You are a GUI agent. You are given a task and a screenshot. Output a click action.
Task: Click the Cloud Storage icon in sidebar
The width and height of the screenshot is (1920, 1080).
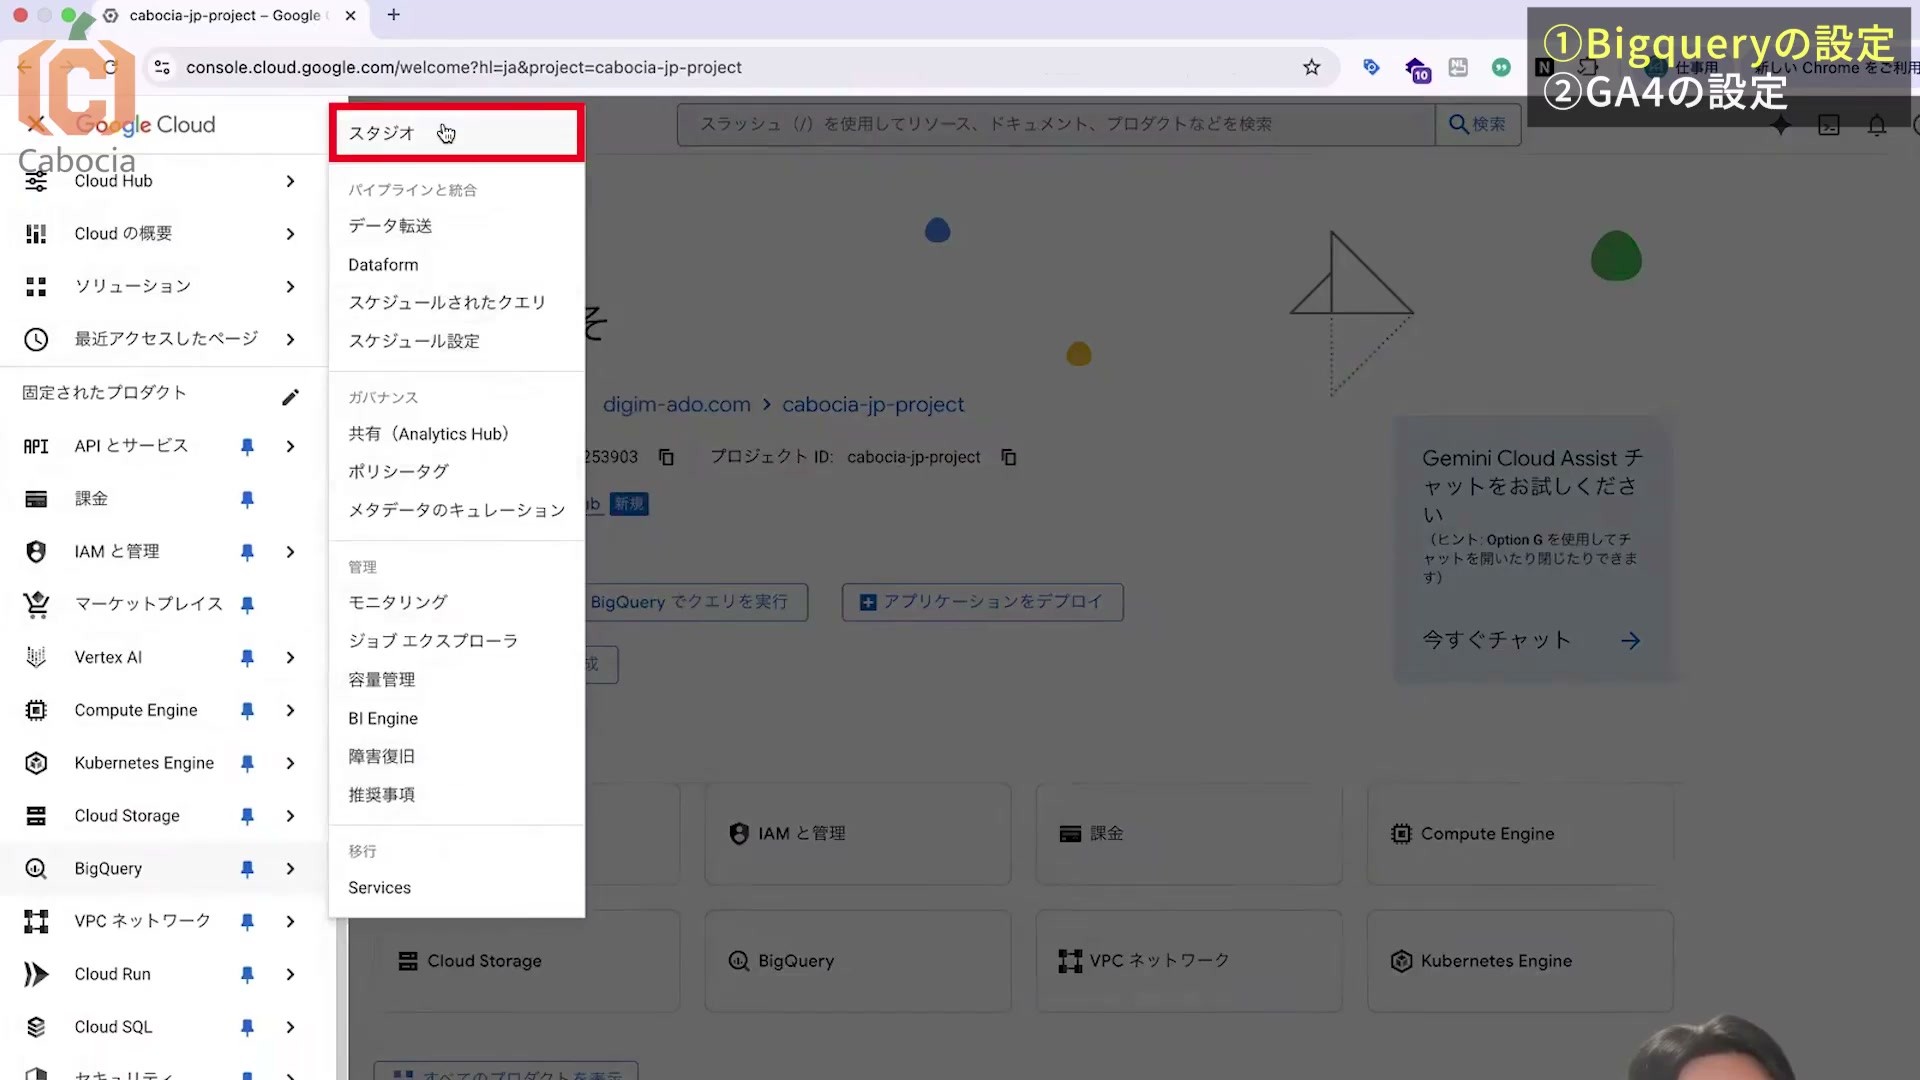36,816
